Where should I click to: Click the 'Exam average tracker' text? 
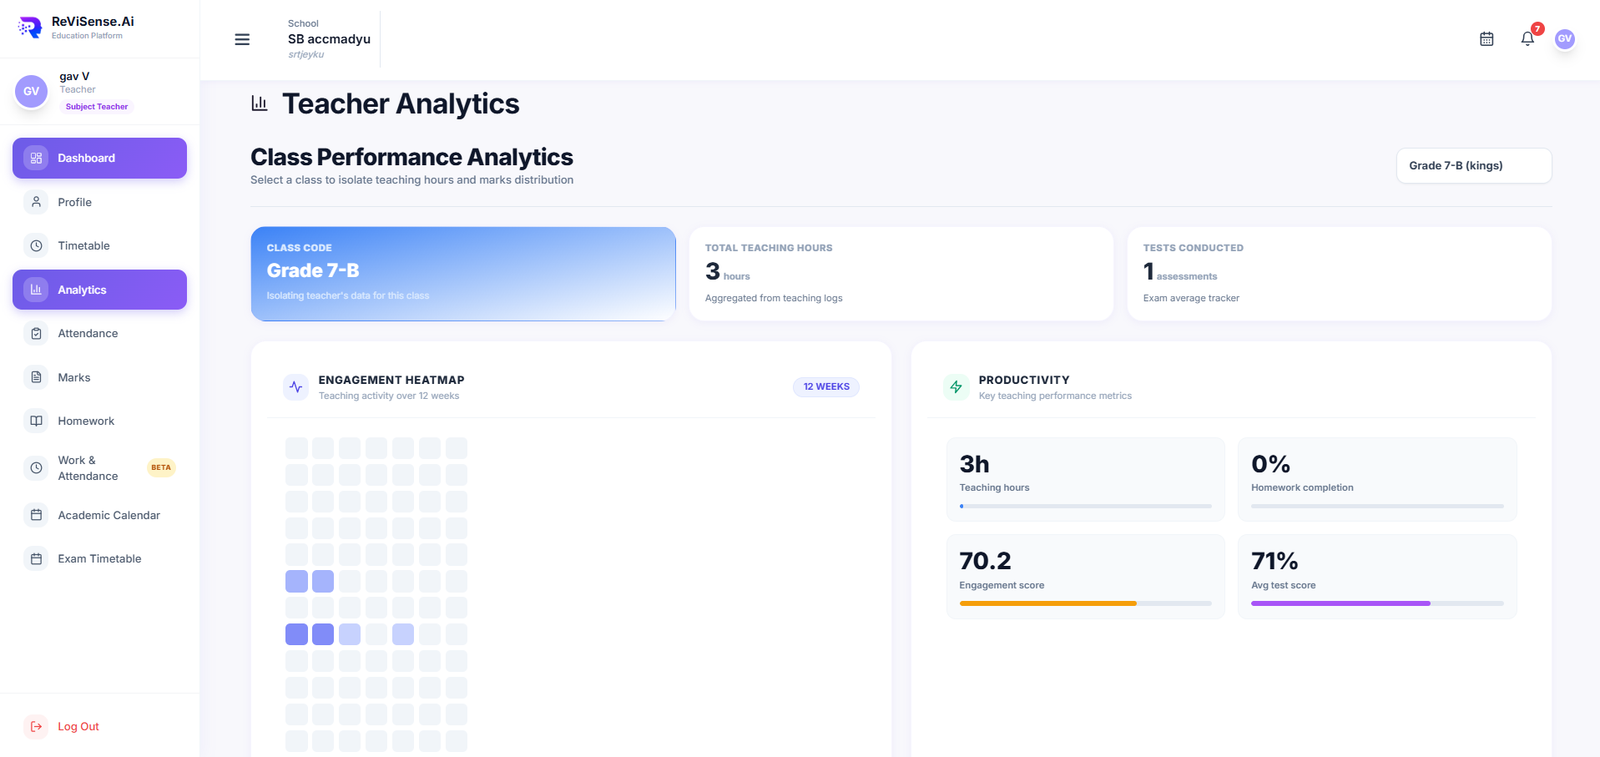1191,298
